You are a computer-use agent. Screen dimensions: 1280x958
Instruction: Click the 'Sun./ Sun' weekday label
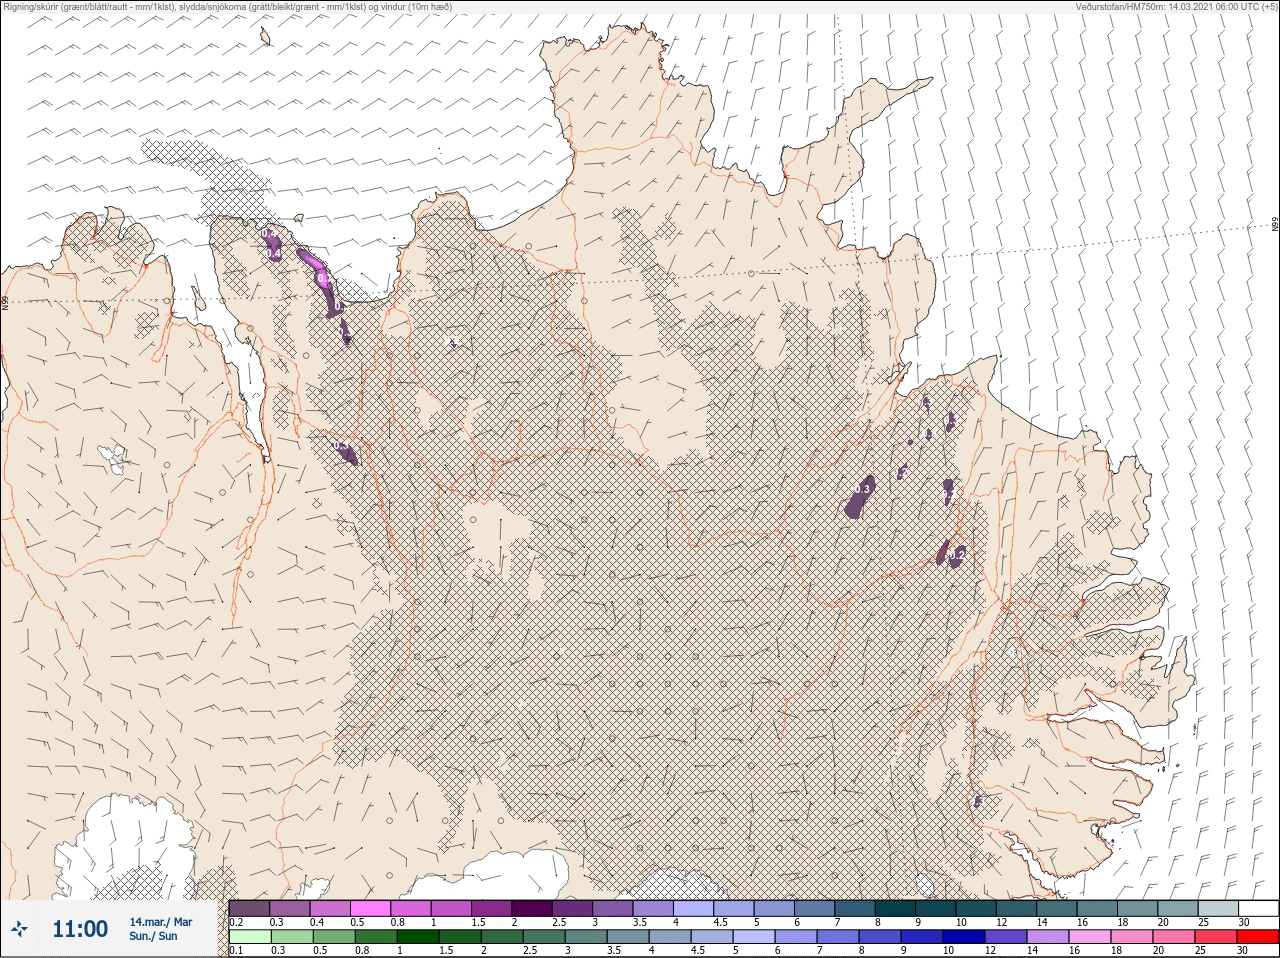[x=153, y=936]
